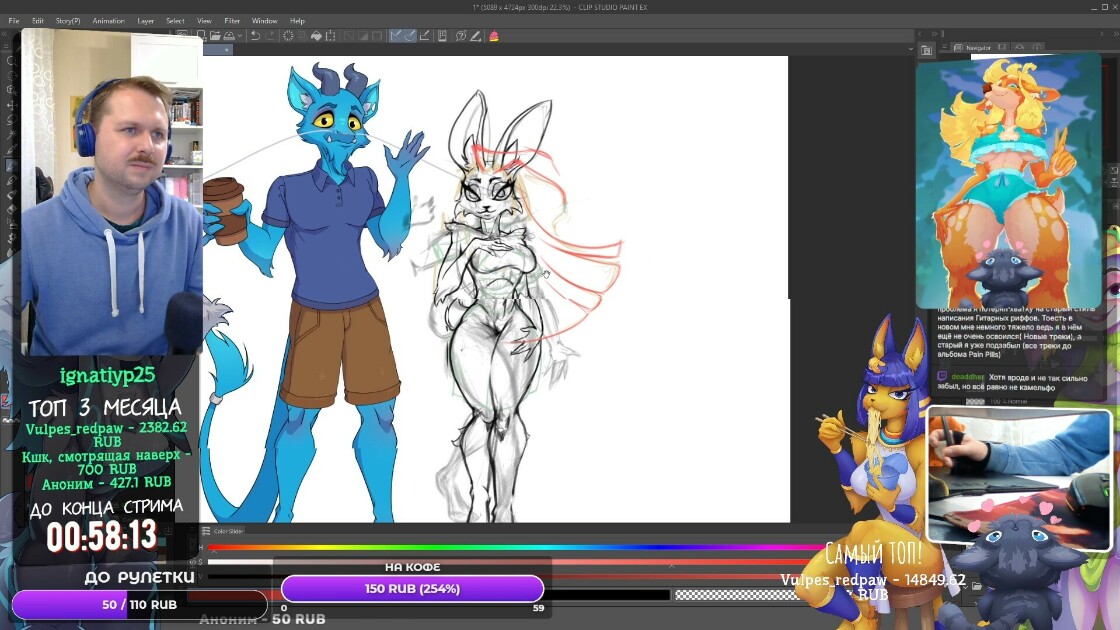The height and width of the screenshot is (630, 1120).
Task: Click the pen settings icon next to help
Action: pyautogui.click(x=476, y=36)
